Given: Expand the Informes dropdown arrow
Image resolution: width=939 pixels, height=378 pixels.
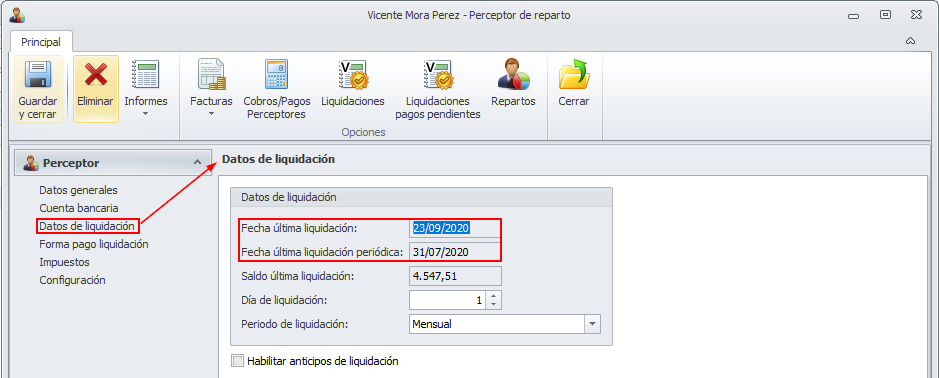Looking at the screenshot, I should point(146,114).
